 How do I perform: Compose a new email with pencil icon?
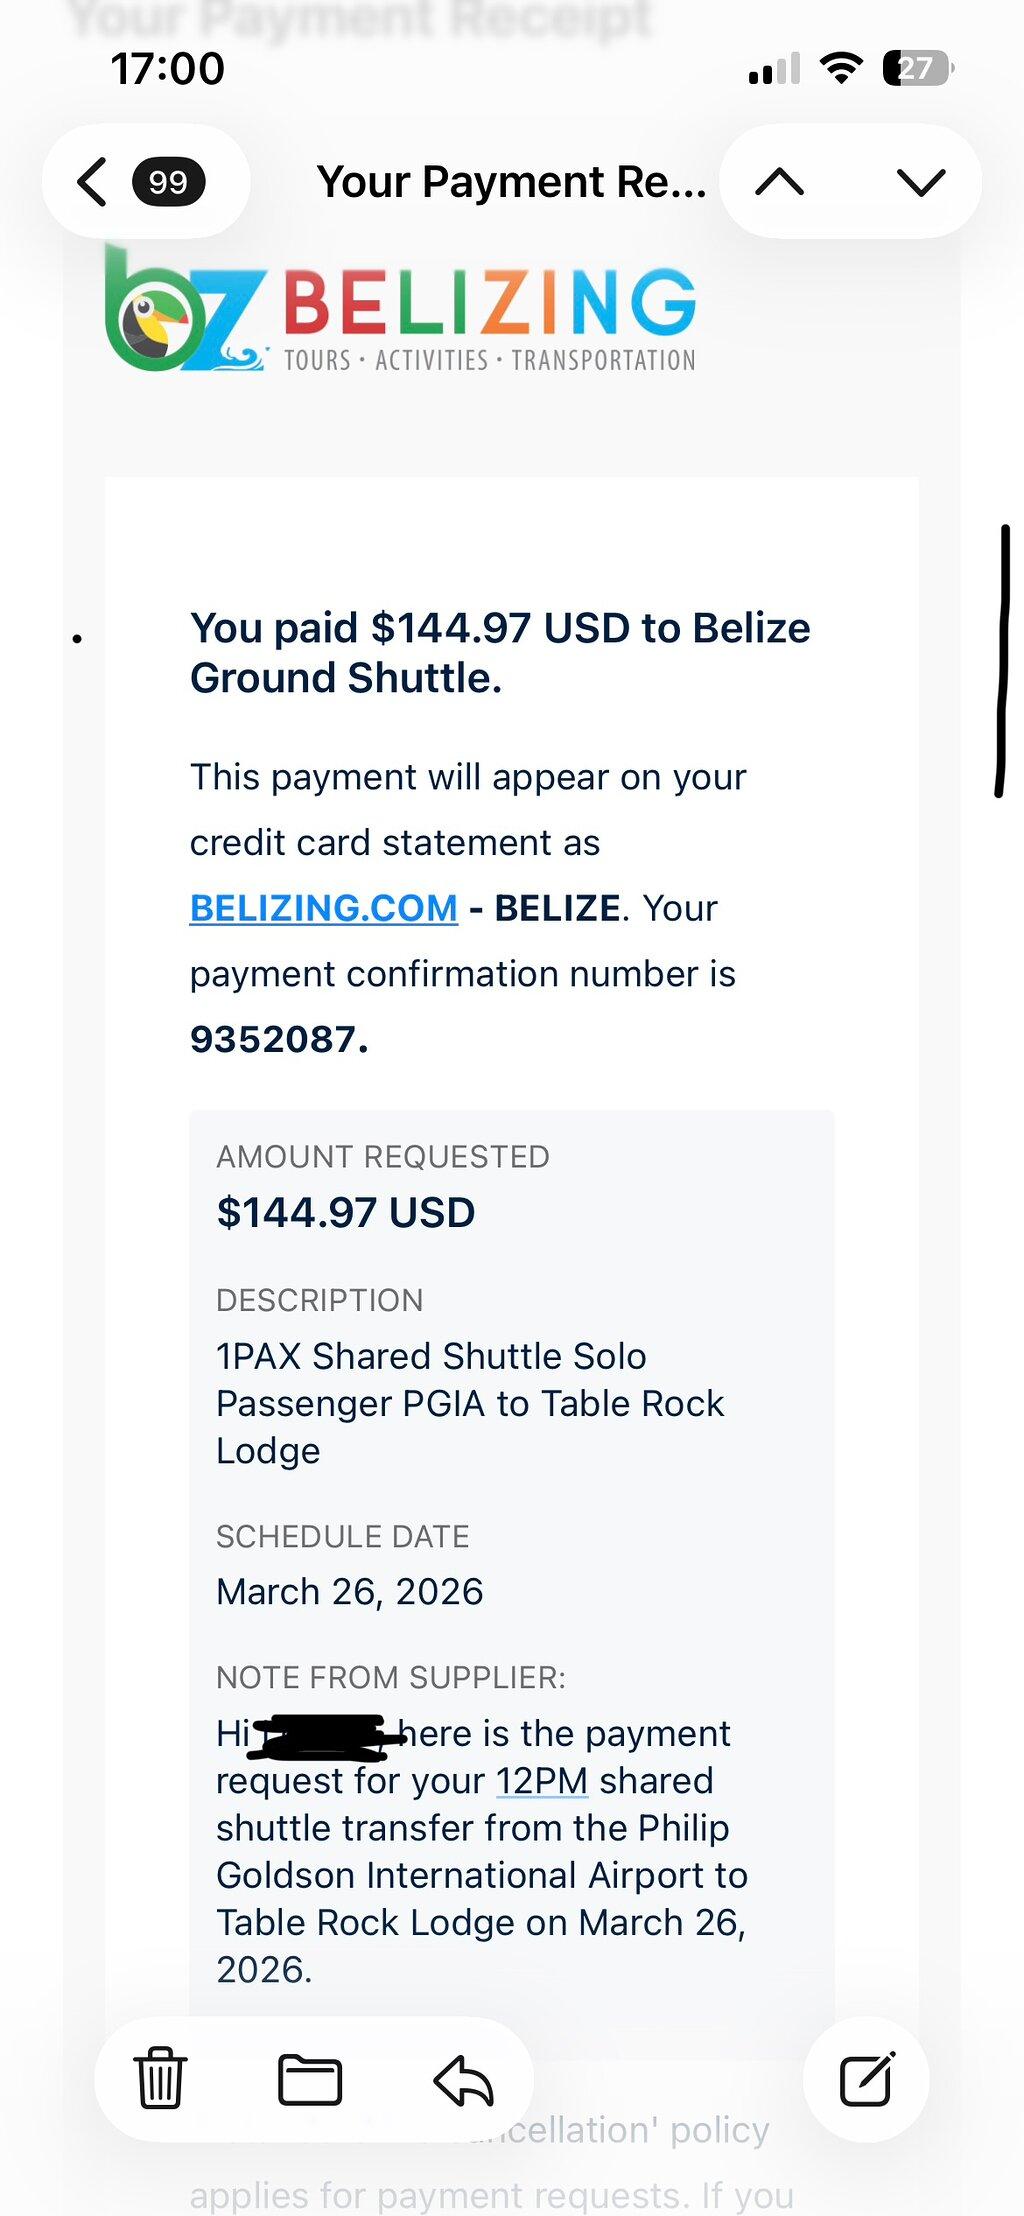tap(866, 2079)
